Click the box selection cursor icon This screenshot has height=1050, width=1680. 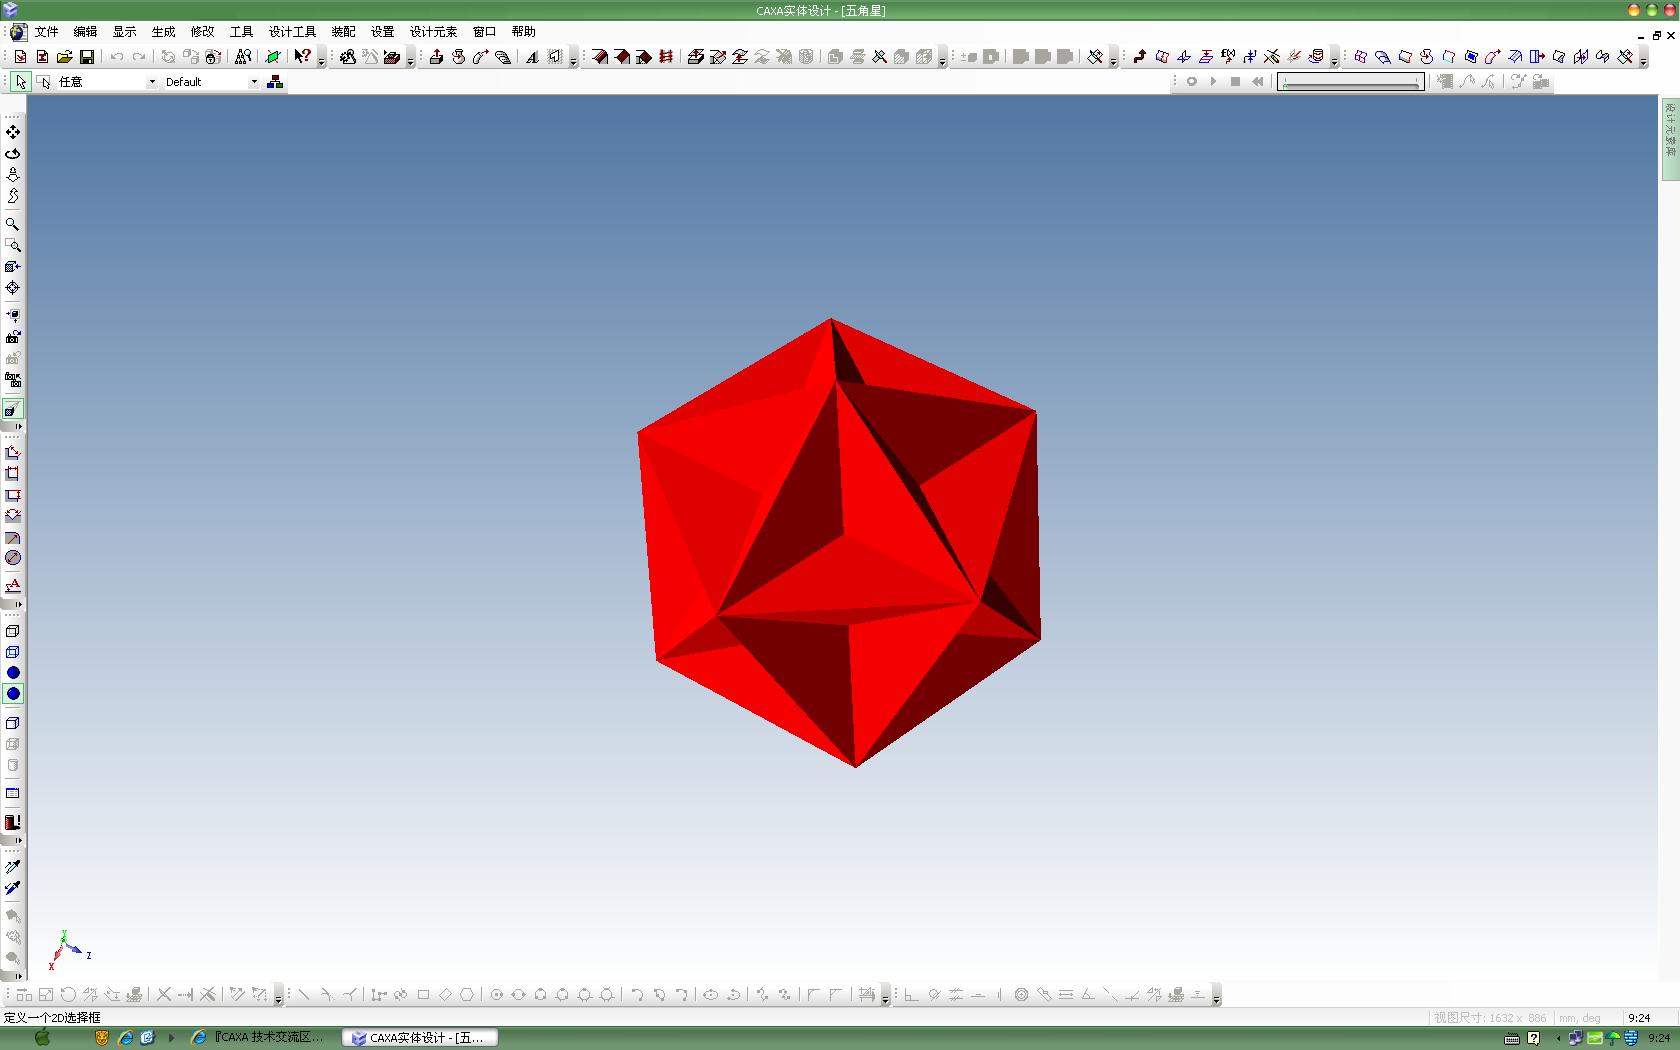pyautogui.click(x=44, y=82)
